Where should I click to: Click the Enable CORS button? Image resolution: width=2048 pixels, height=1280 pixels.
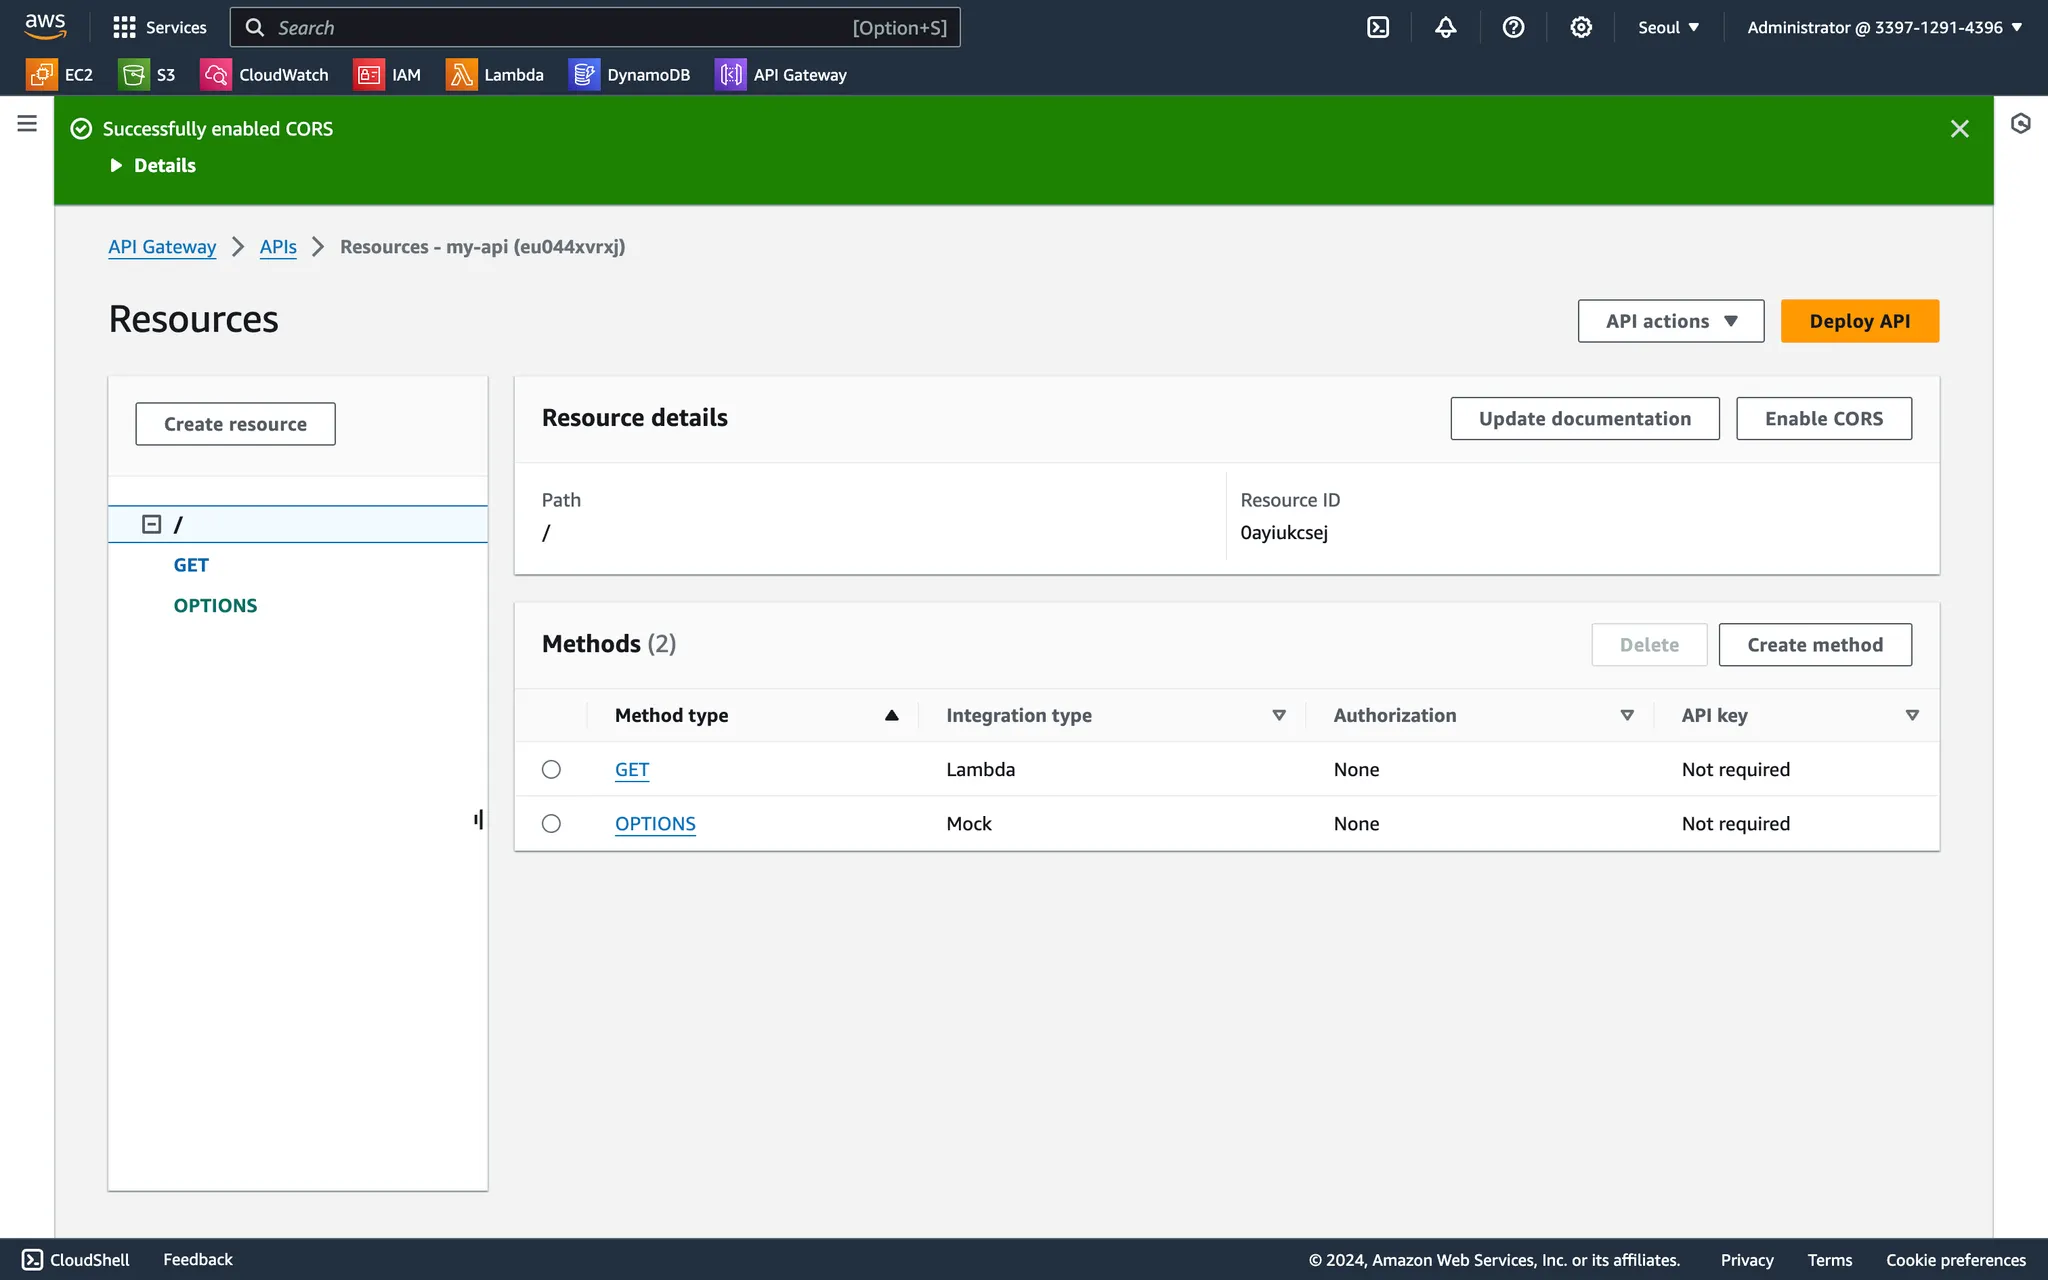click(1823, 419)
